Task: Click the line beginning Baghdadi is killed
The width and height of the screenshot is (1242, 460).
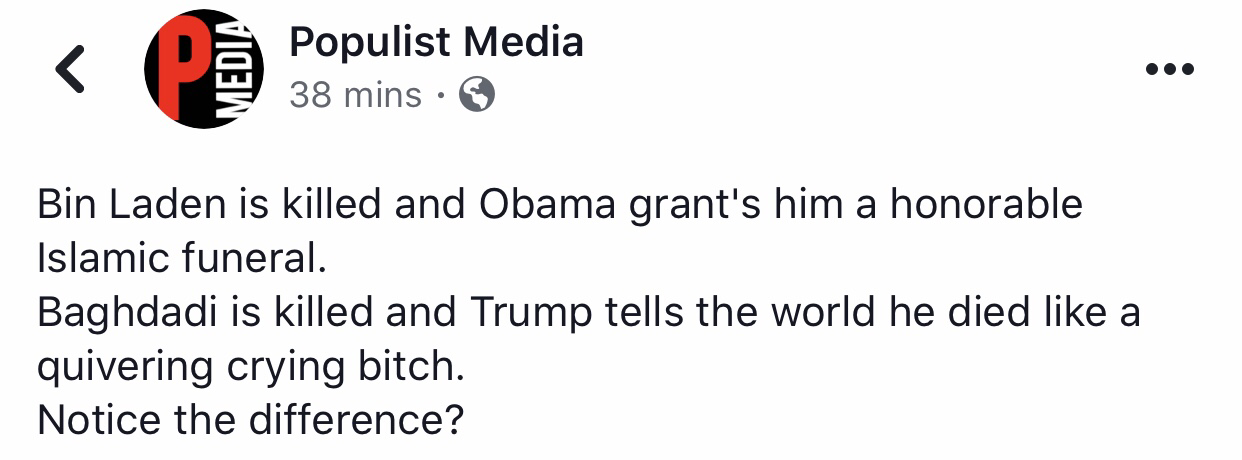Action: [588, 314]
